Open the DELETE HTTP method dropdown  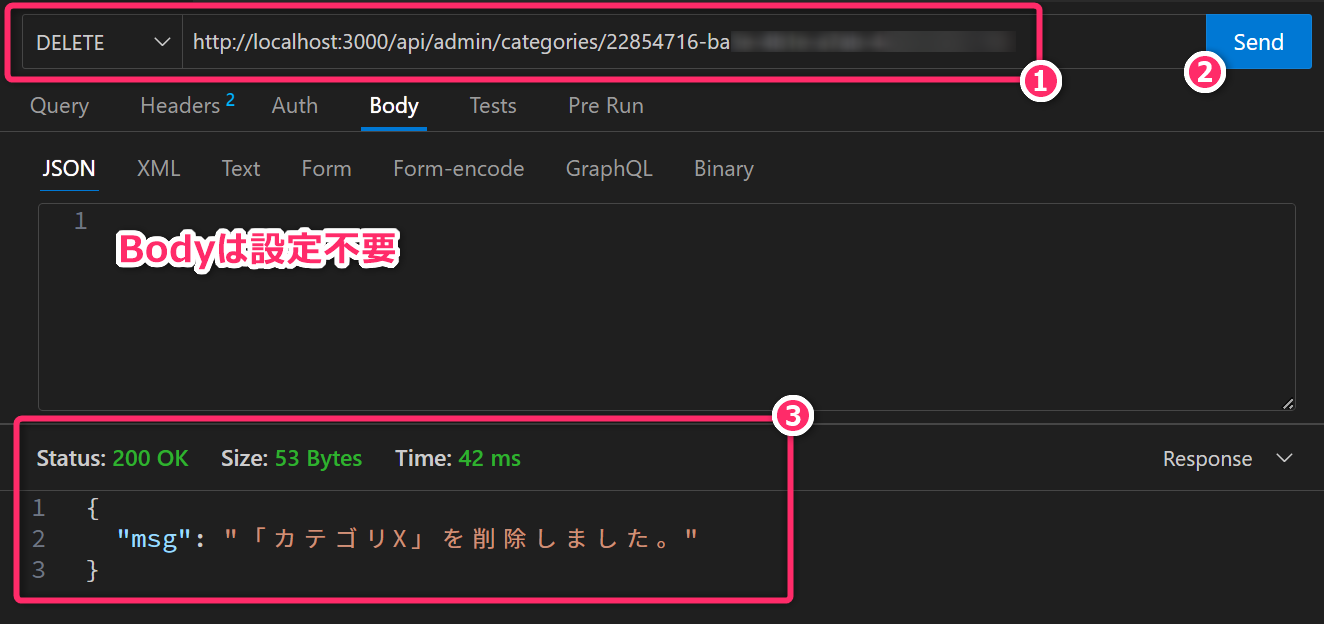pos(102,43)
